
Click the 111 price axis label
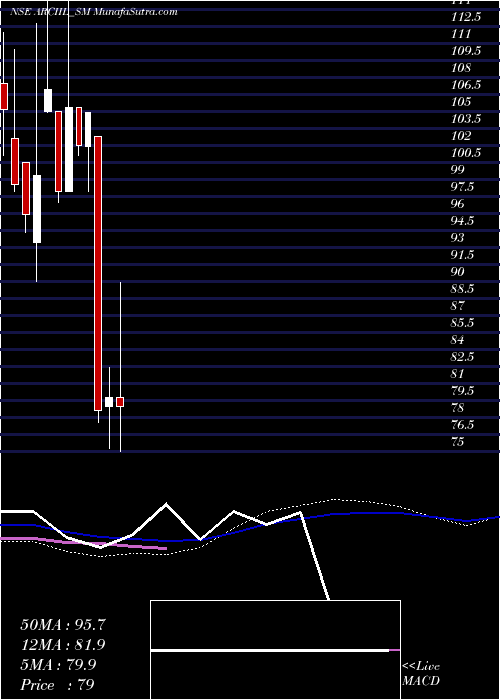click(x=461, y=34)
